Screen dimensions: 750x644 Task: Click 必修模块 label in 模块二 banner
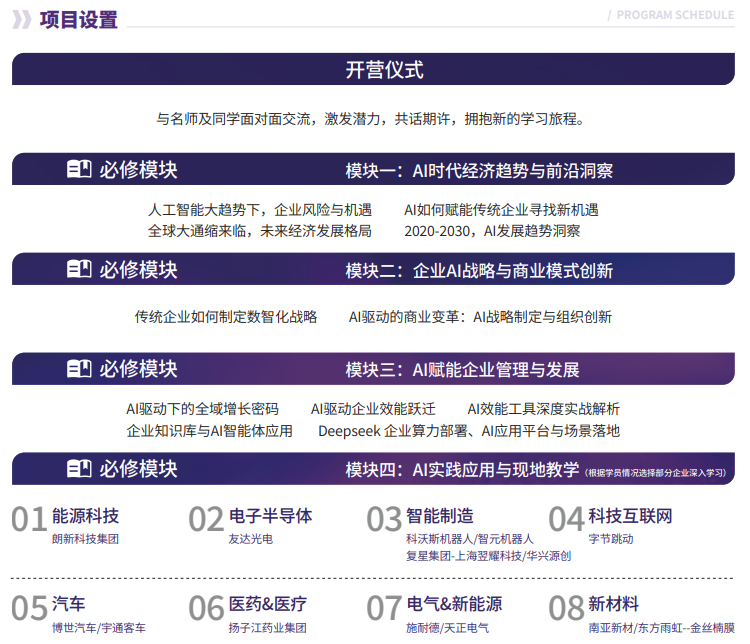pyautogui.click(x=138, y=269)
